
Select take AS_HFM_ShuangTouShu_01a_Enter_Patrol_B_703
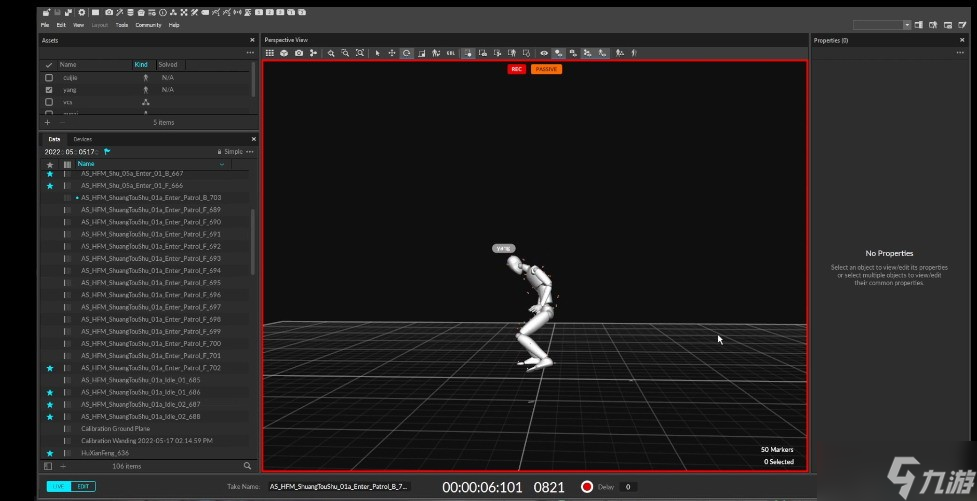(151, 198)
